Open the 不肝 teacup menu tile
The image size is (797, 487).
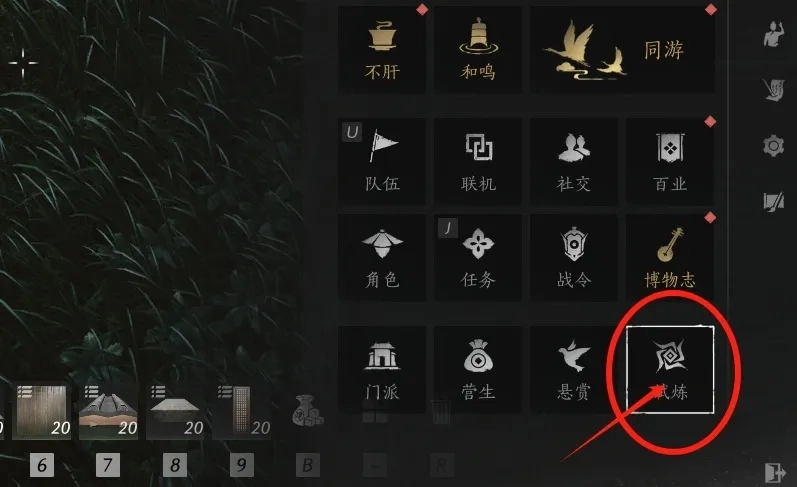[x=382, y=49]
